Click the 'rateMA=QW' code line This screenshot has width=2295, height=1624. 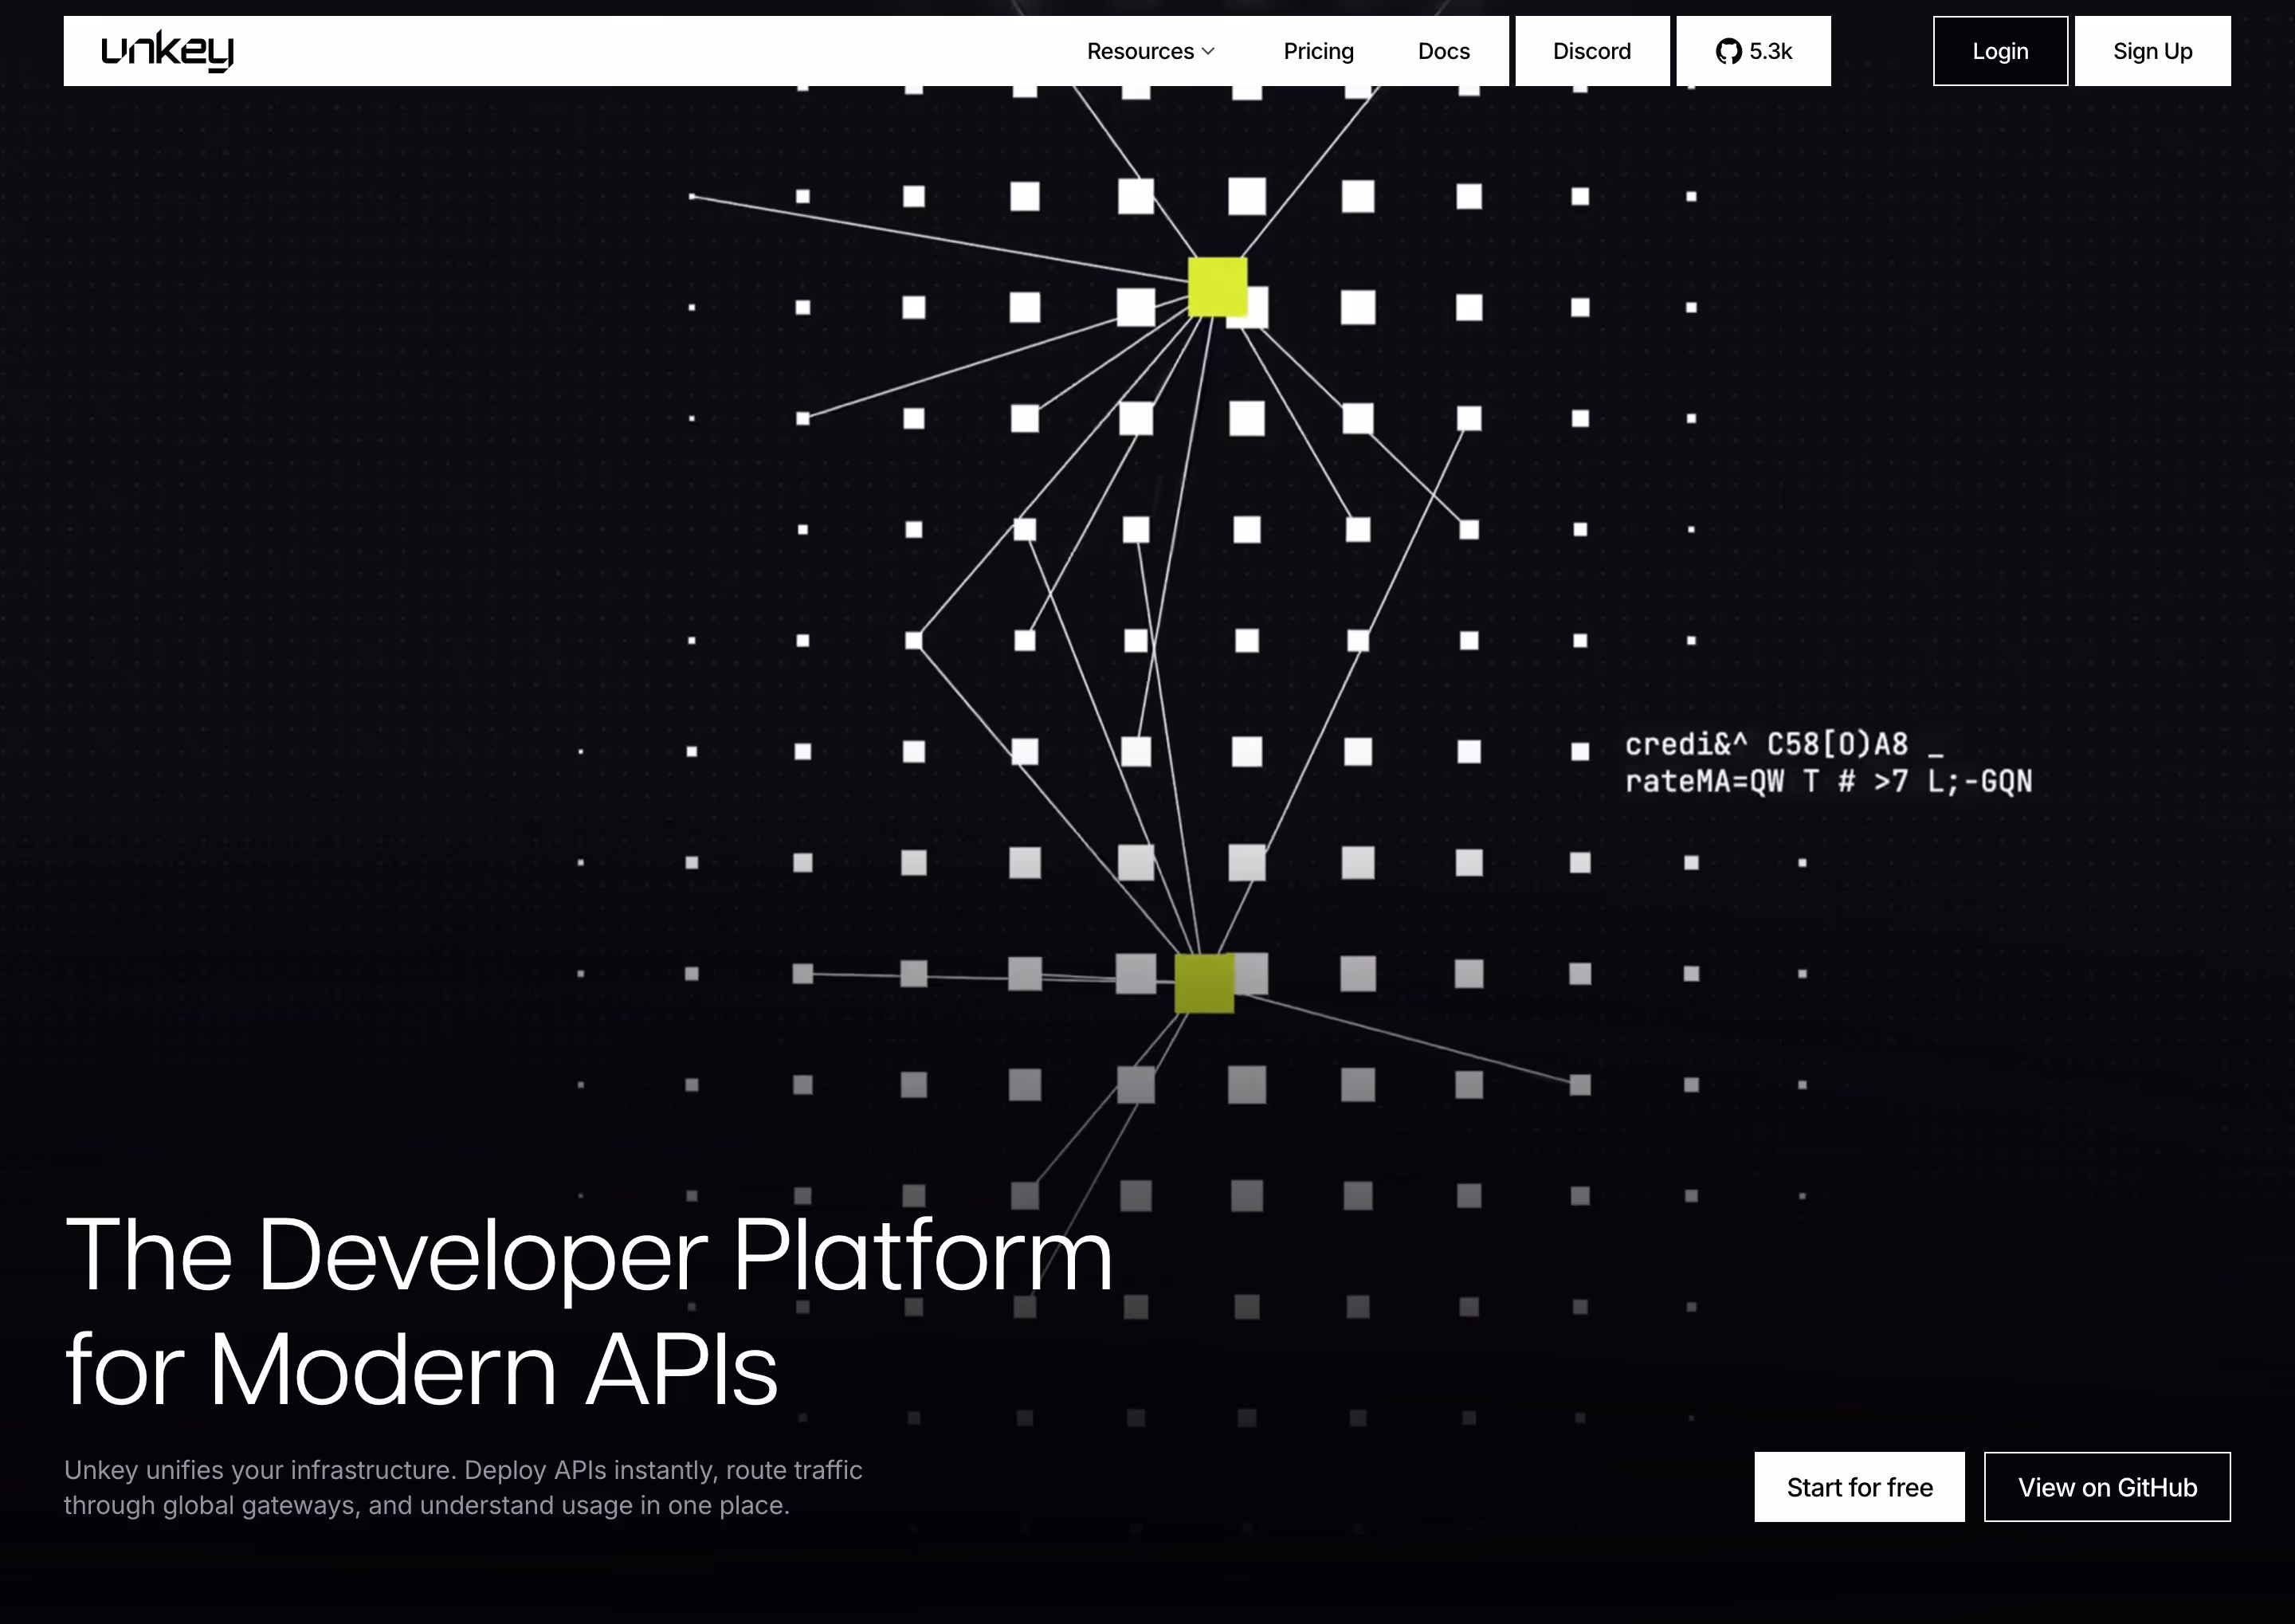click(x=1828, y=781)
